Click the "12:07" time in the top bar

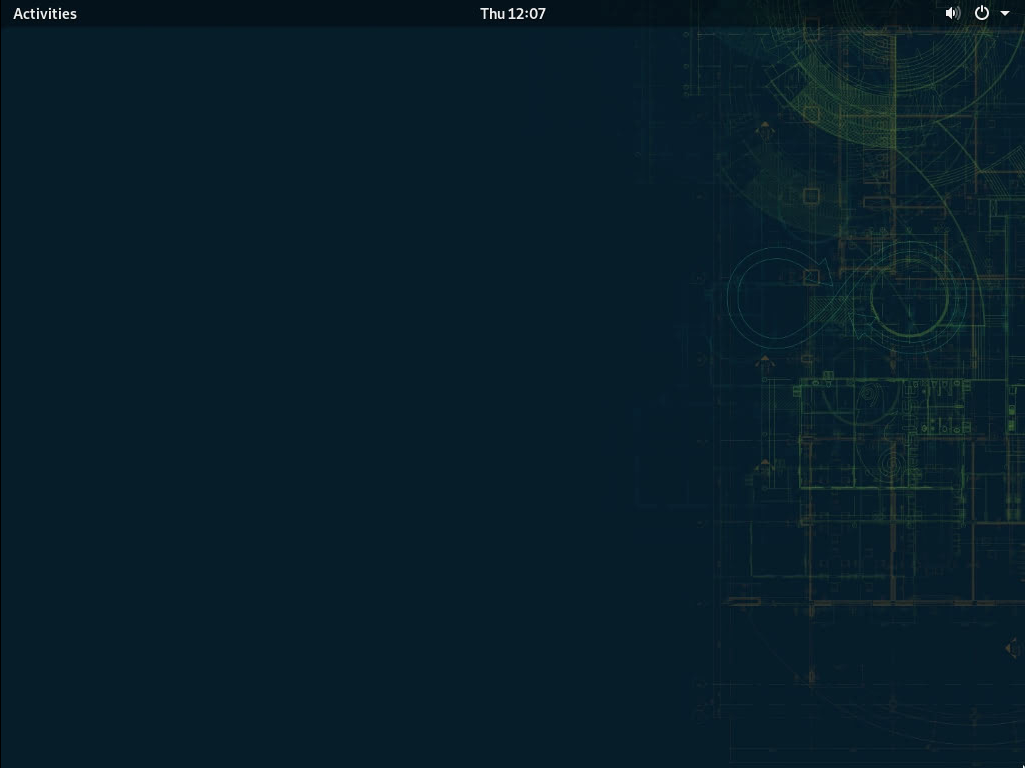point(527,13)
